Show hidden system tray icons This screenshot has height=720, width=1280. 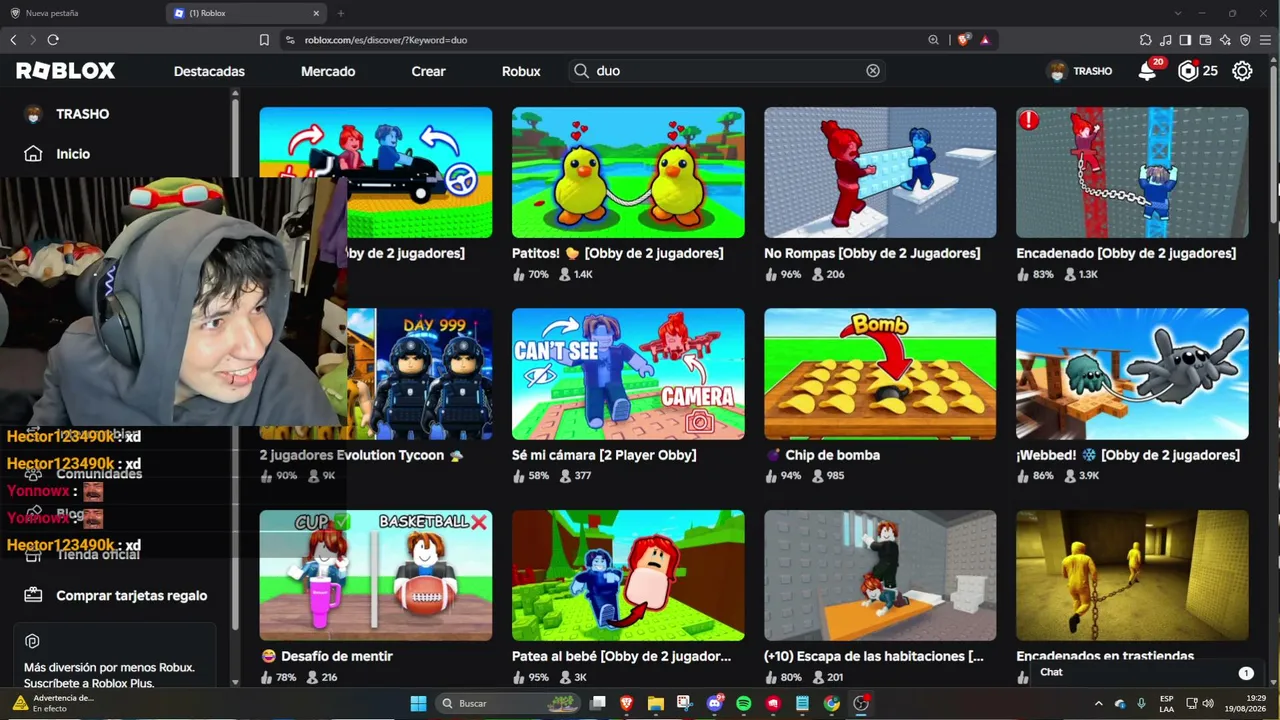click(x=1098, y=703)
